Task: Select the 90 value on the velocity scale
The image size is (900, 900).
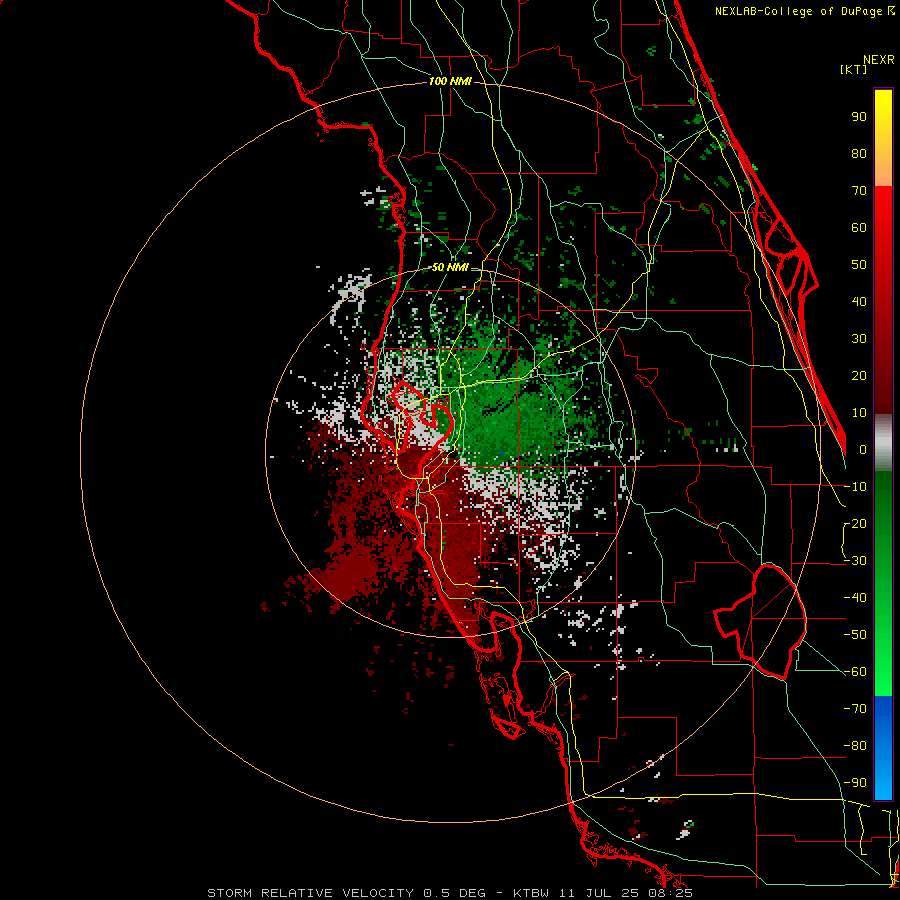Action: click(859, 117)
